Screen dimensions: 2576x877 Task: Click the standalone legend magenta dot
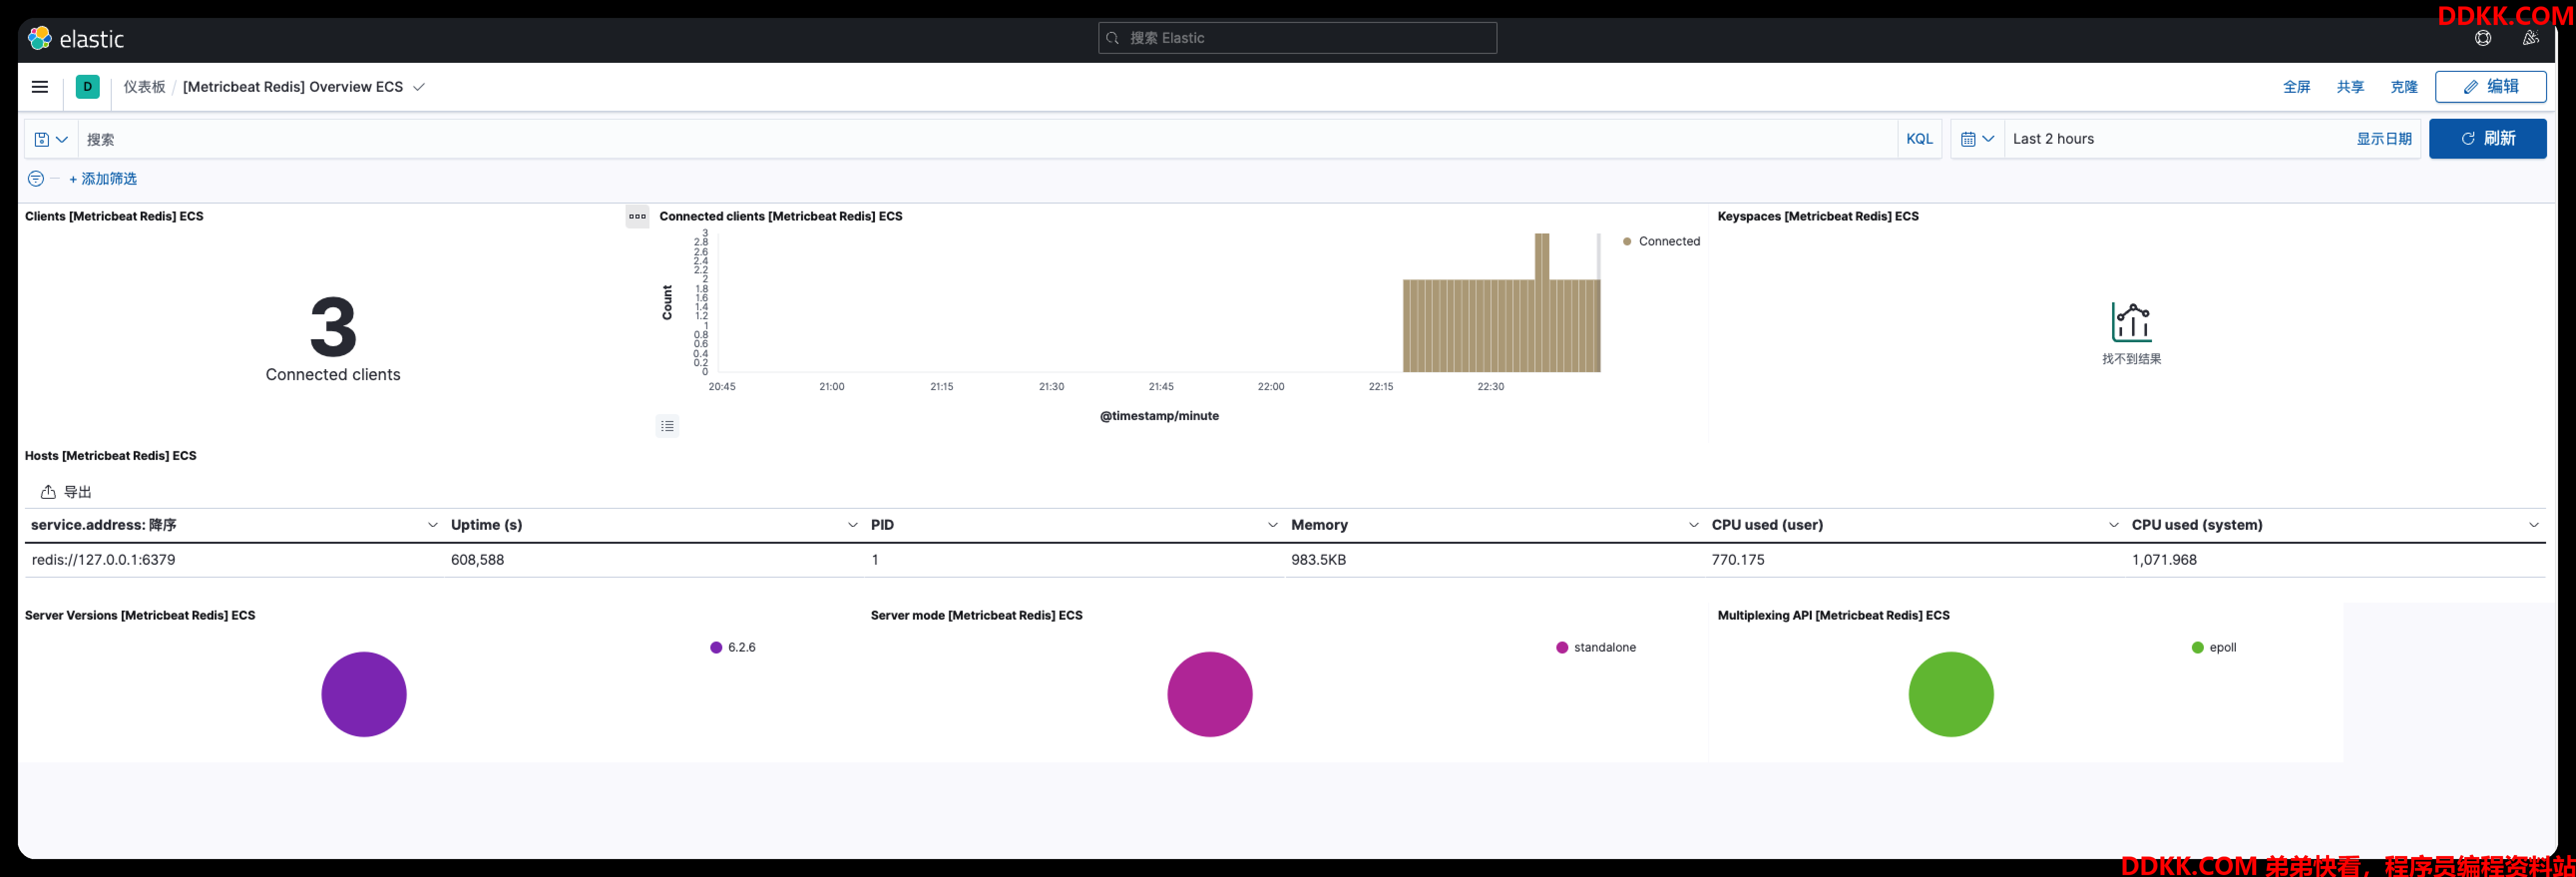[1562, 647]
